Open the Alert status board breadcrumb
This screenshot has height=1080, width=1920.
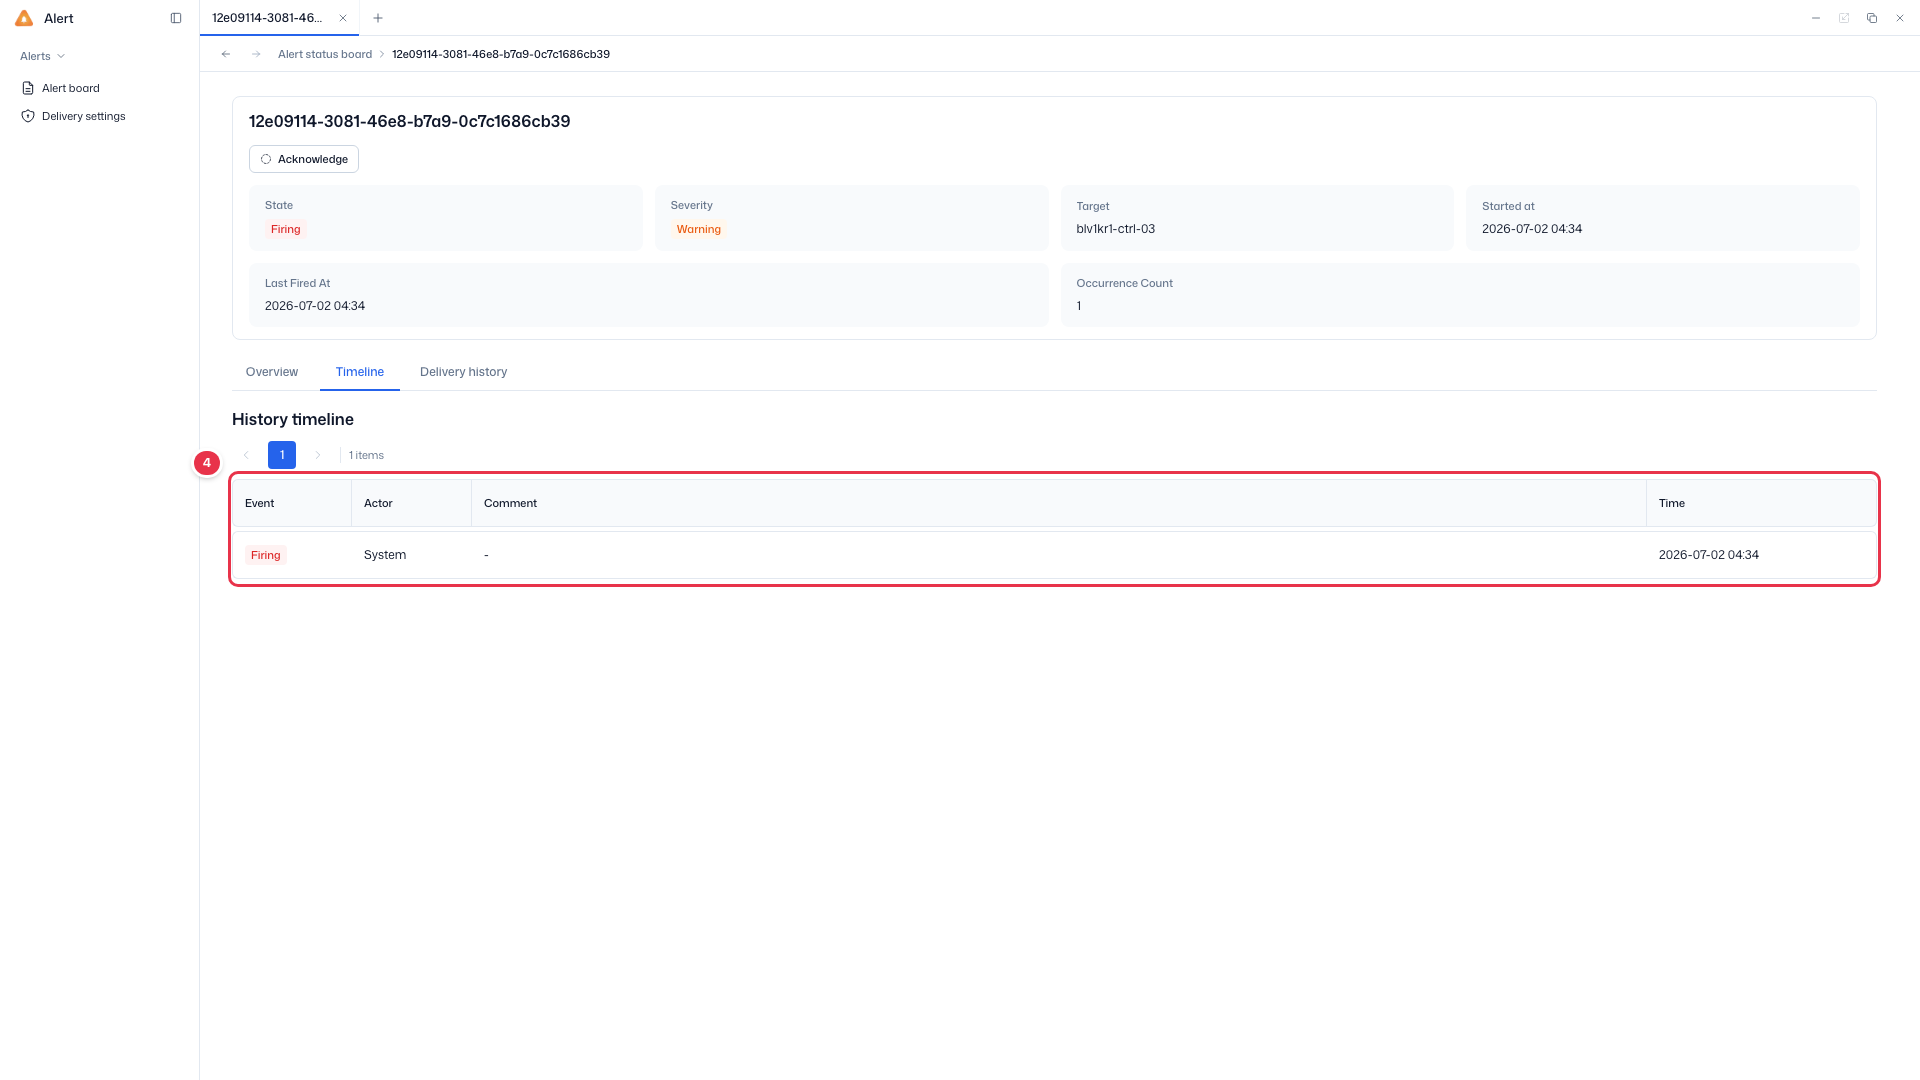[x=325, y=54]
